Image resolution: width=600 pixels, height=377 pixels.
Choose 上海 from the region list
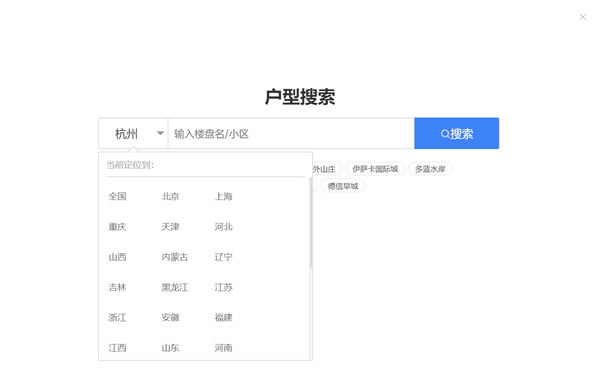point(223,196)
